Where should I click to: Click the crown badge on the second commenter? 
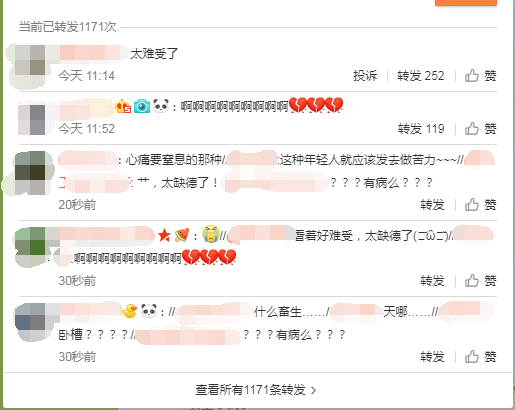(123, 106)
